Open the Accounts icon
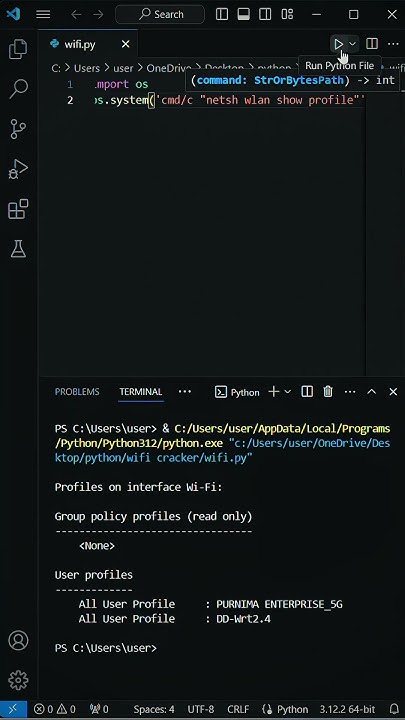Image resolution: width=405 pixels, height=720 pixels. pos(18,640)
